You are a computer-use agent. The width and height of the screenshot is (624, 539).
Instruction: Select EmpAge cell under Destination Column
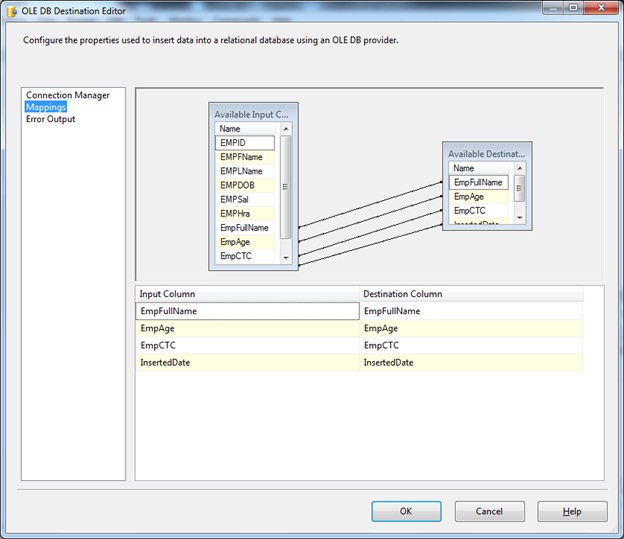[471, 328]
